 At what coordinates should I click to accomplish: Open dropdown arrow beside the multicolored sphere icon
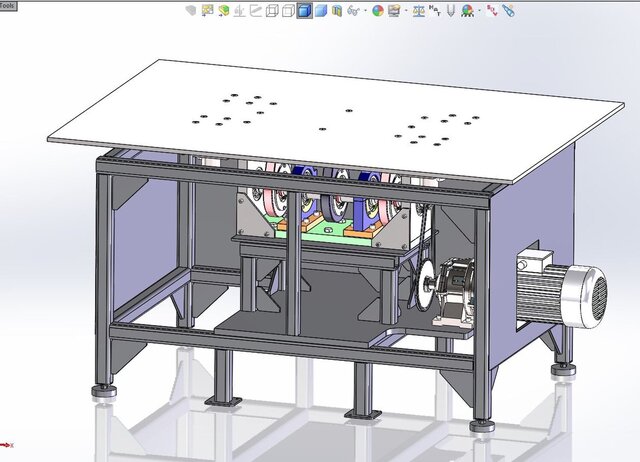coord(480,11)
